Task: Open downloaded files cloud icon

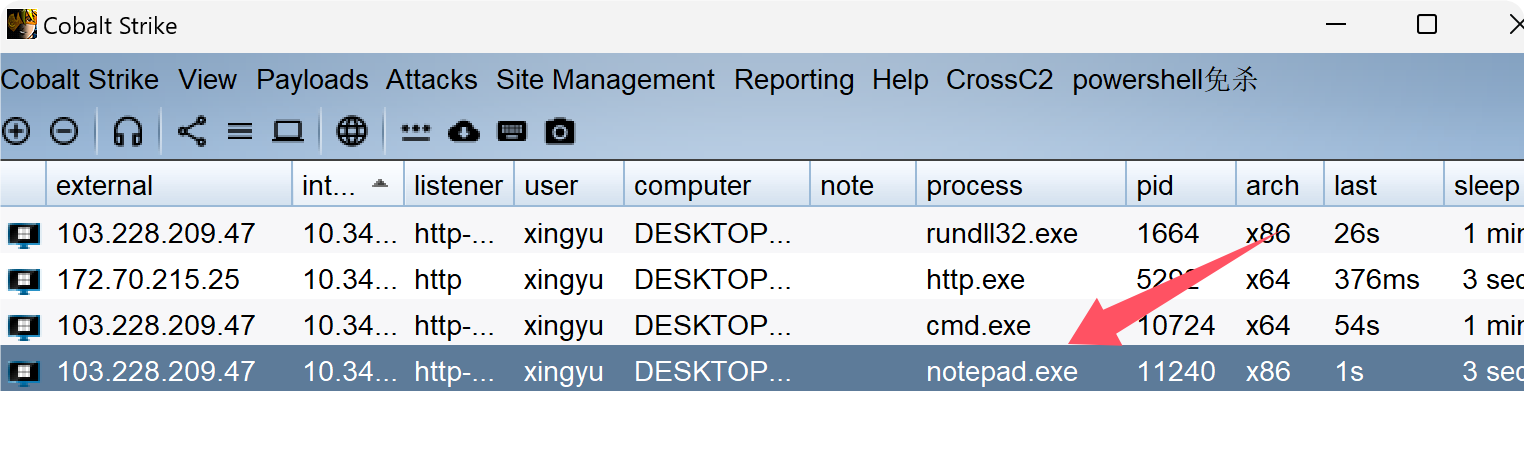Action: tap(464, 131)
